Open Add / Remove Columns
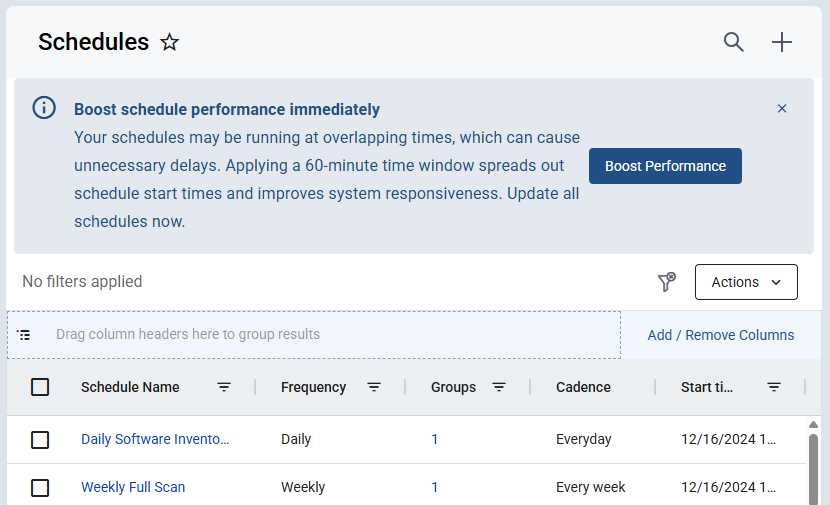 721,335
